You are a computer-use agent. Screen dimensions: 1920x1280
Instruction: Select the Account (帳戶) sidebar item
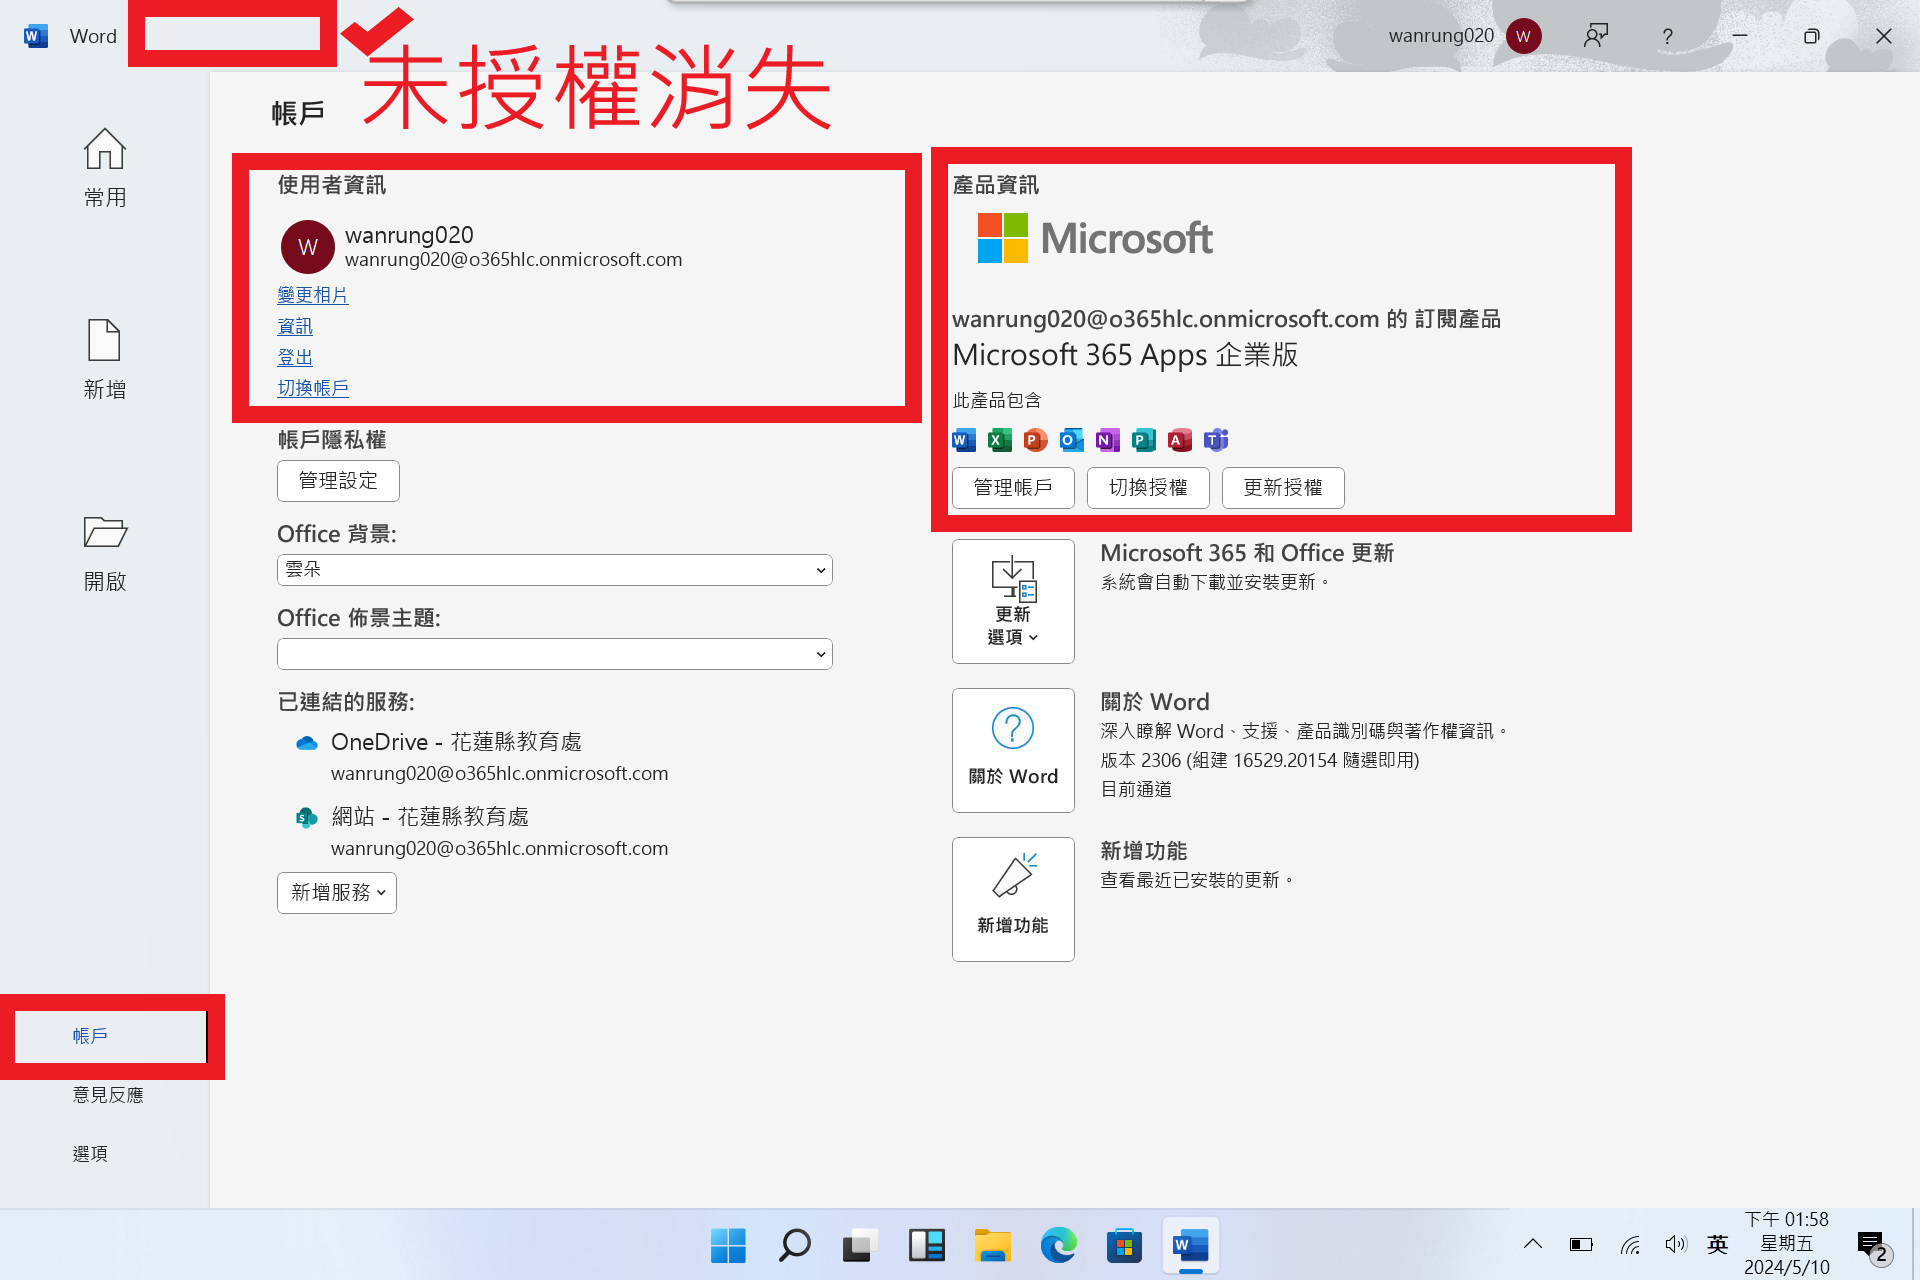(x=90, y=1036)
